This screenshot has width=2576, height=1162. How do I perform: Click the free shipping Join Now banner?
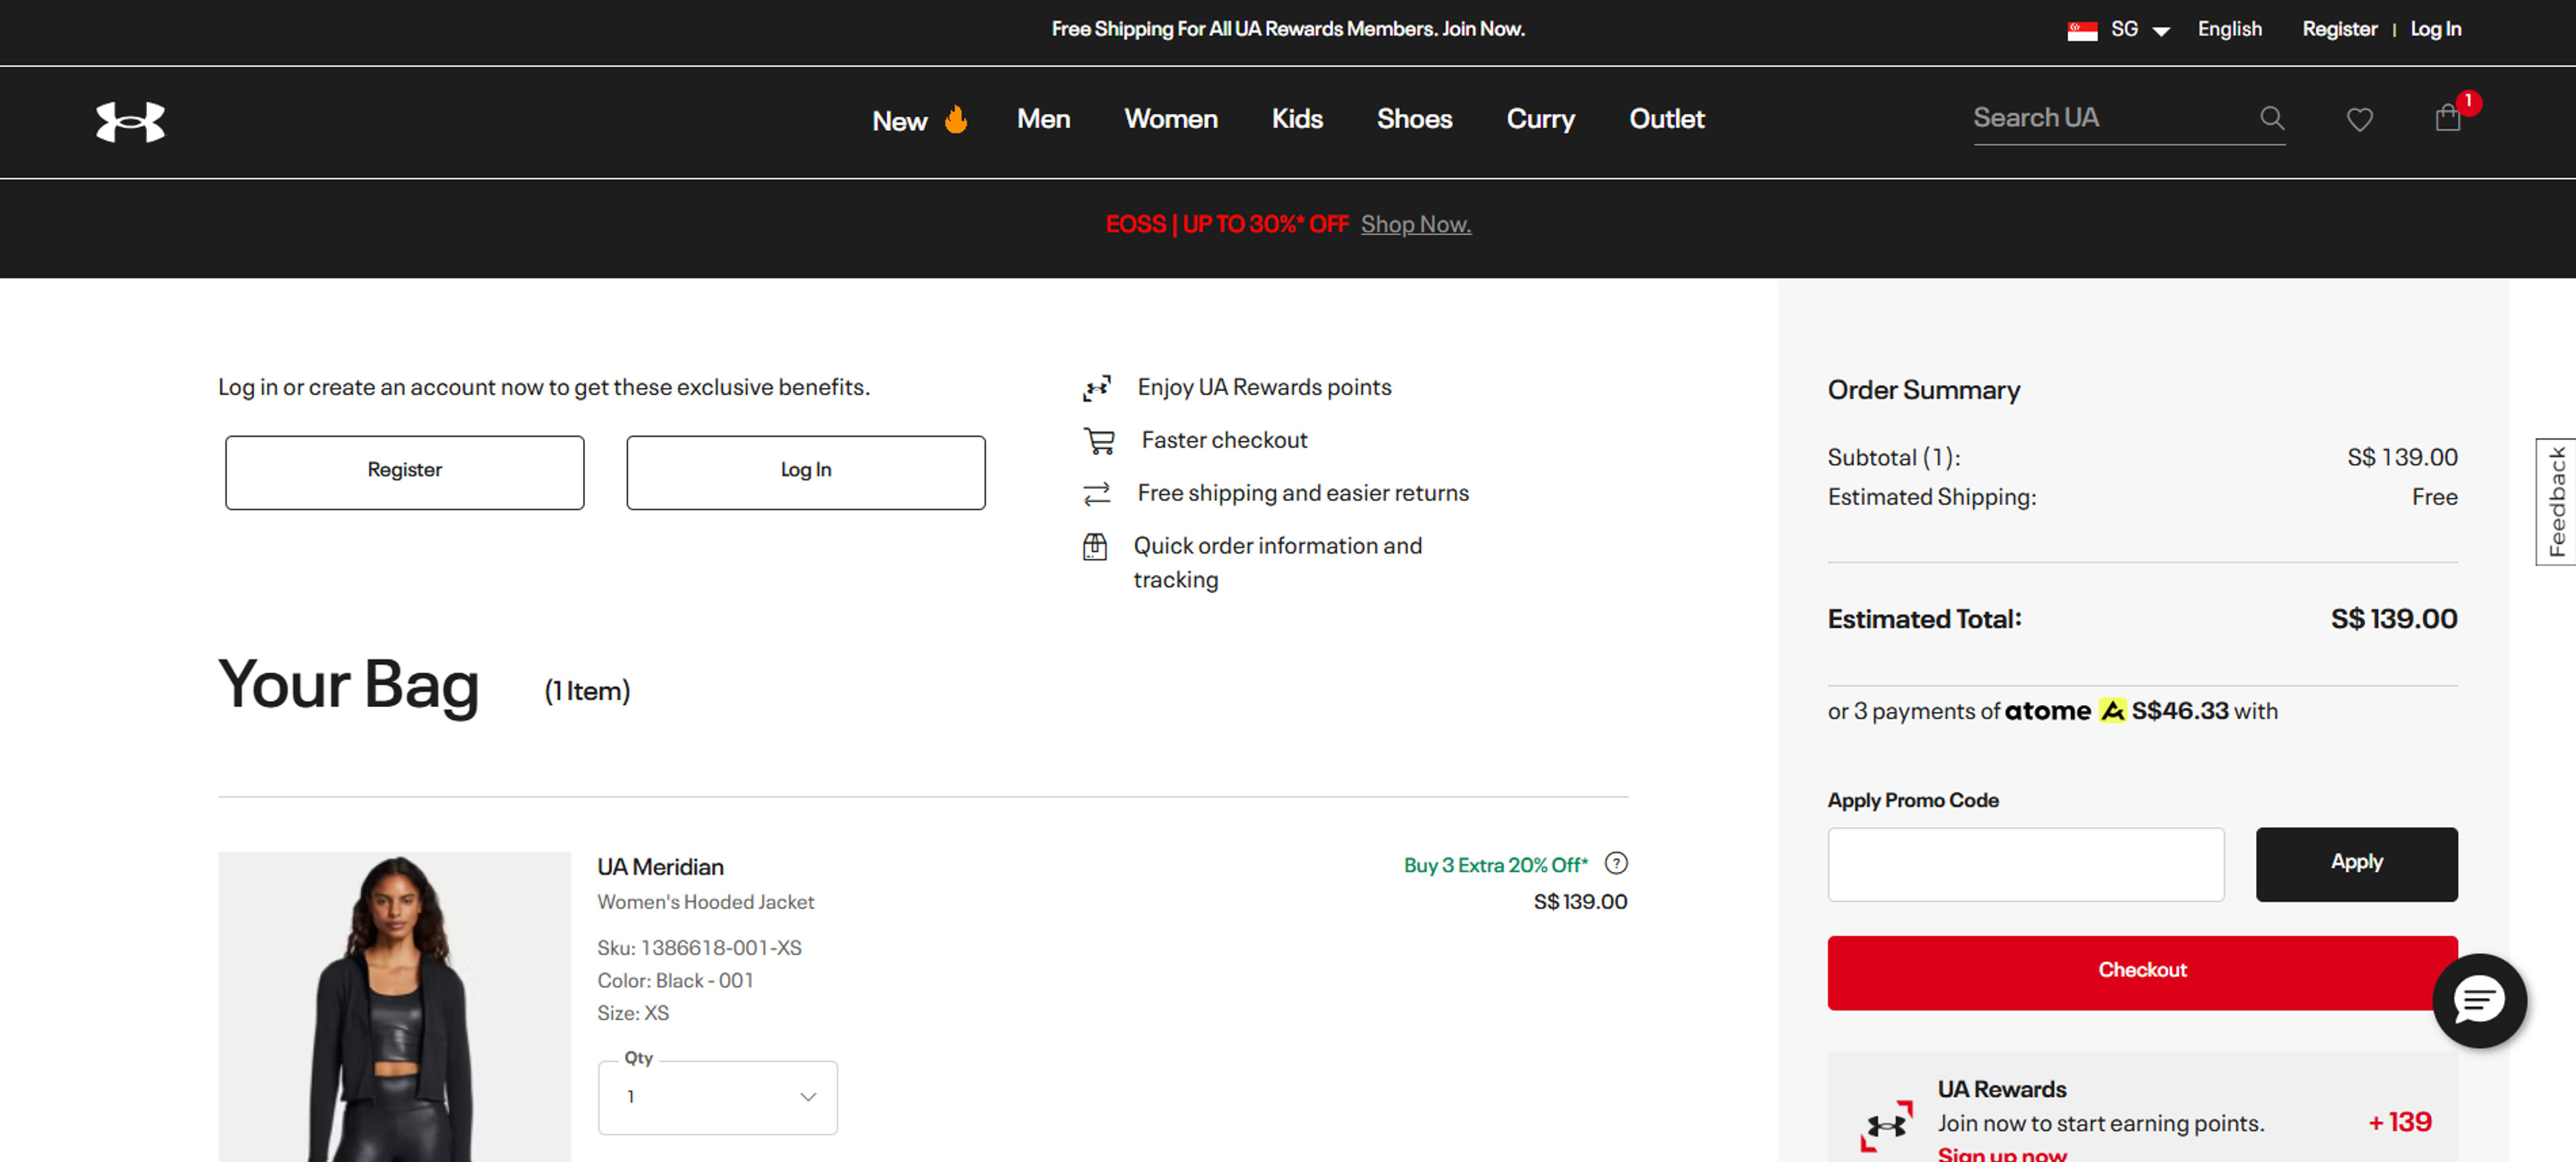[x=1288, y=29]
